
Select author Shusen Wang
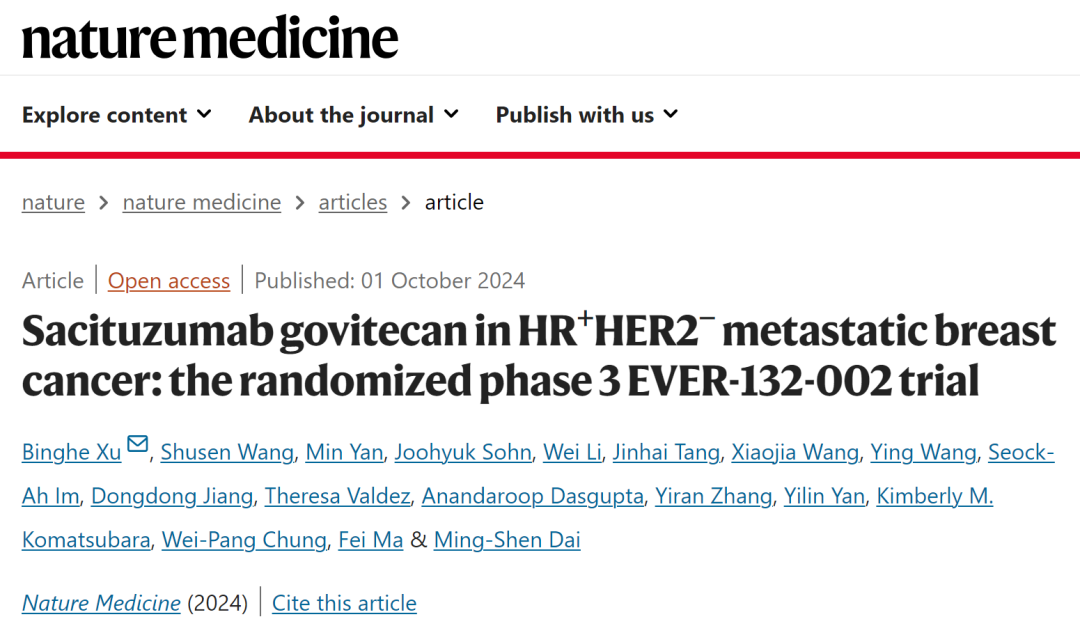click(x=227, y=453)
